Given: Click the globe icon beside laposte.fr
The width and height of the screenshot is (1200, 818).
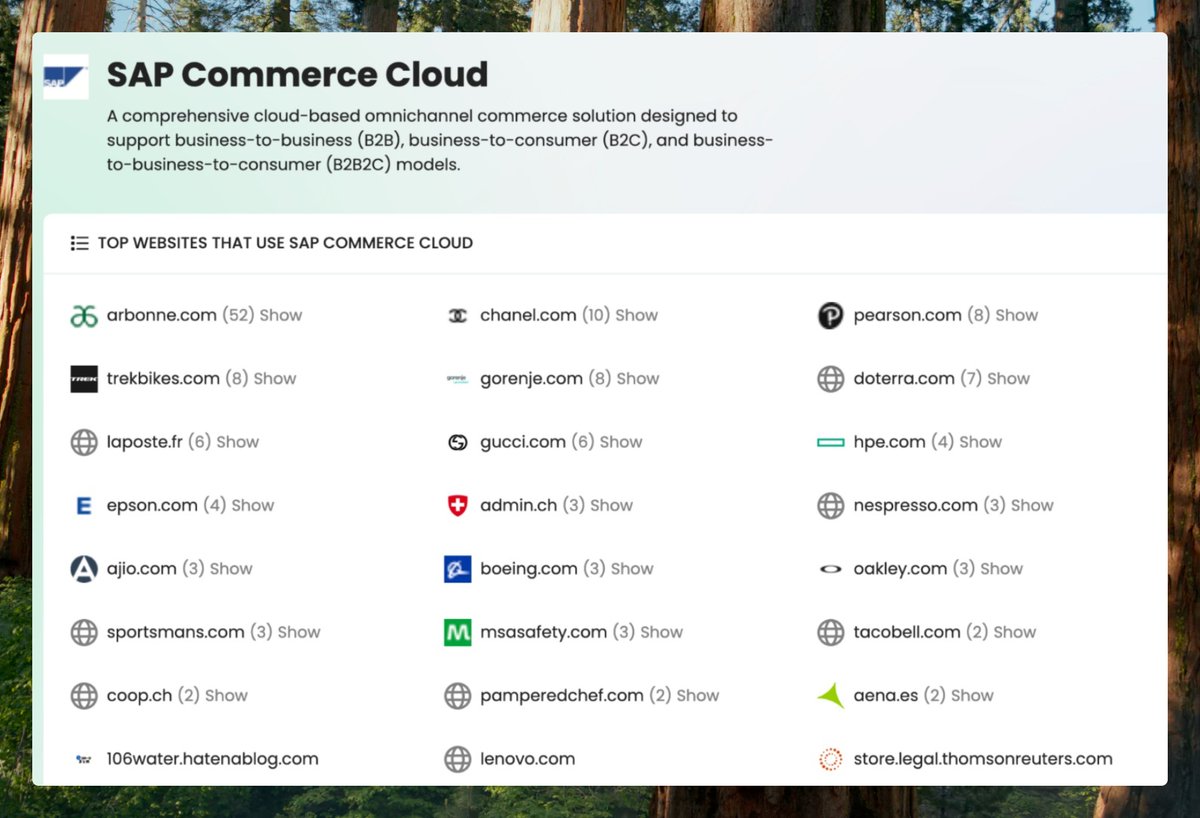Looking at the screenshot, I should [x=84, y=442].
